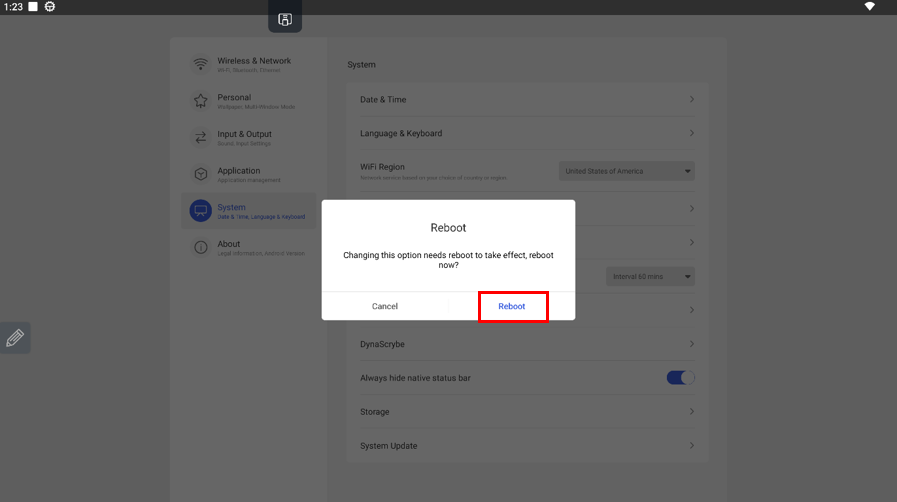Click the Application cube icon
Viewport: 897px width, 502px height.
pyautogui.click(x=200, y=174)
